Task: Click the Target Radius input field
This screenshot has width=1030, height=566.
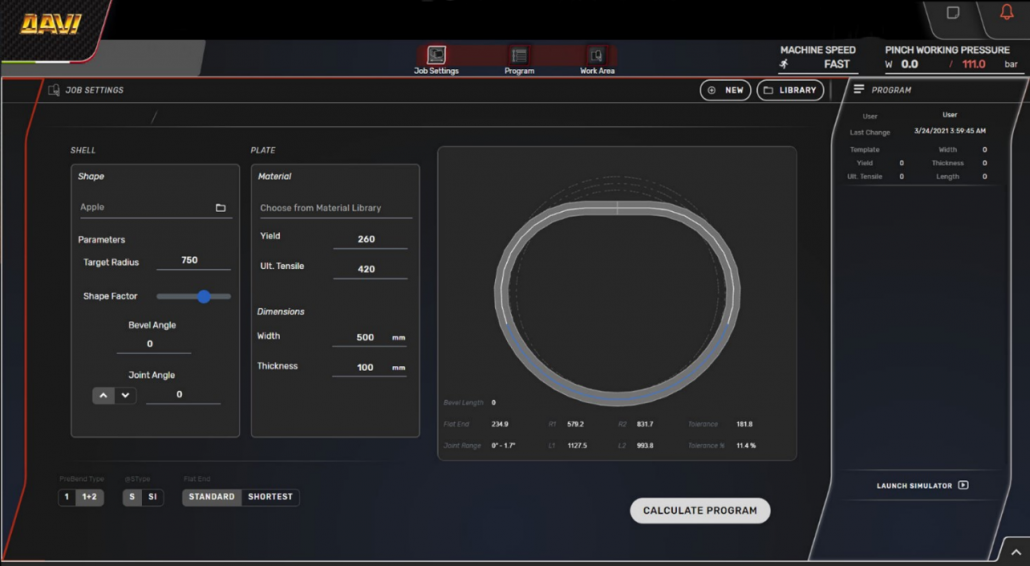Action: [190, 260]
